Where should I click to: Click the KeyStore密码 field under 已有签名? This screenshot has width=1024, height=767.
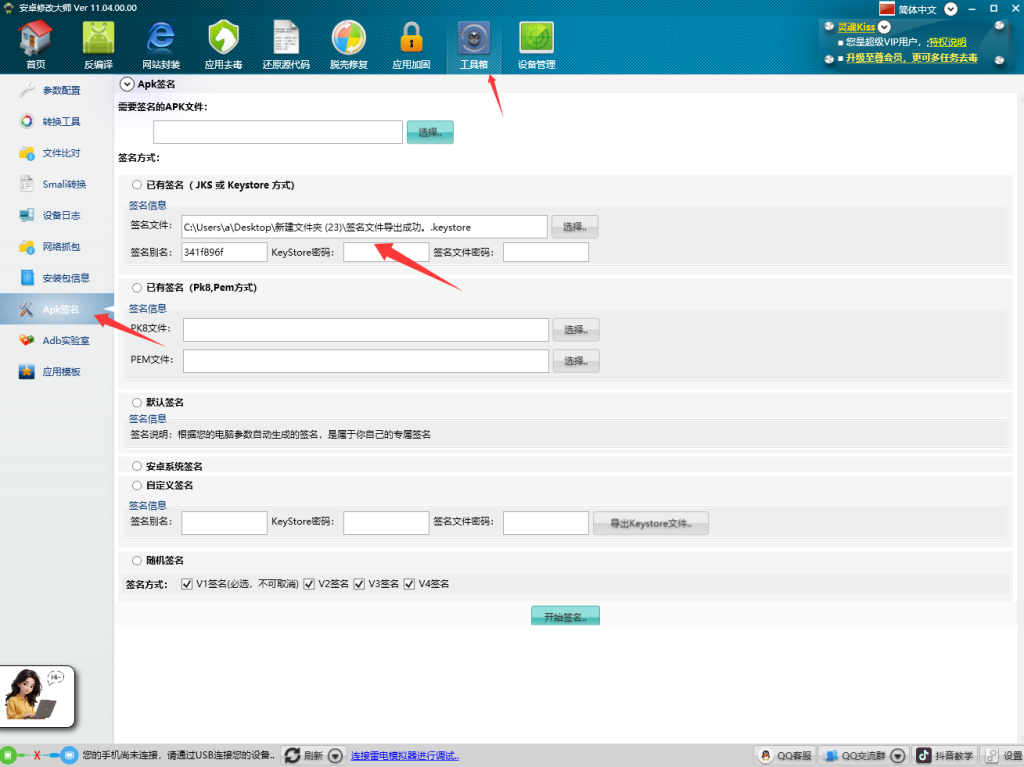pos(386,252)
